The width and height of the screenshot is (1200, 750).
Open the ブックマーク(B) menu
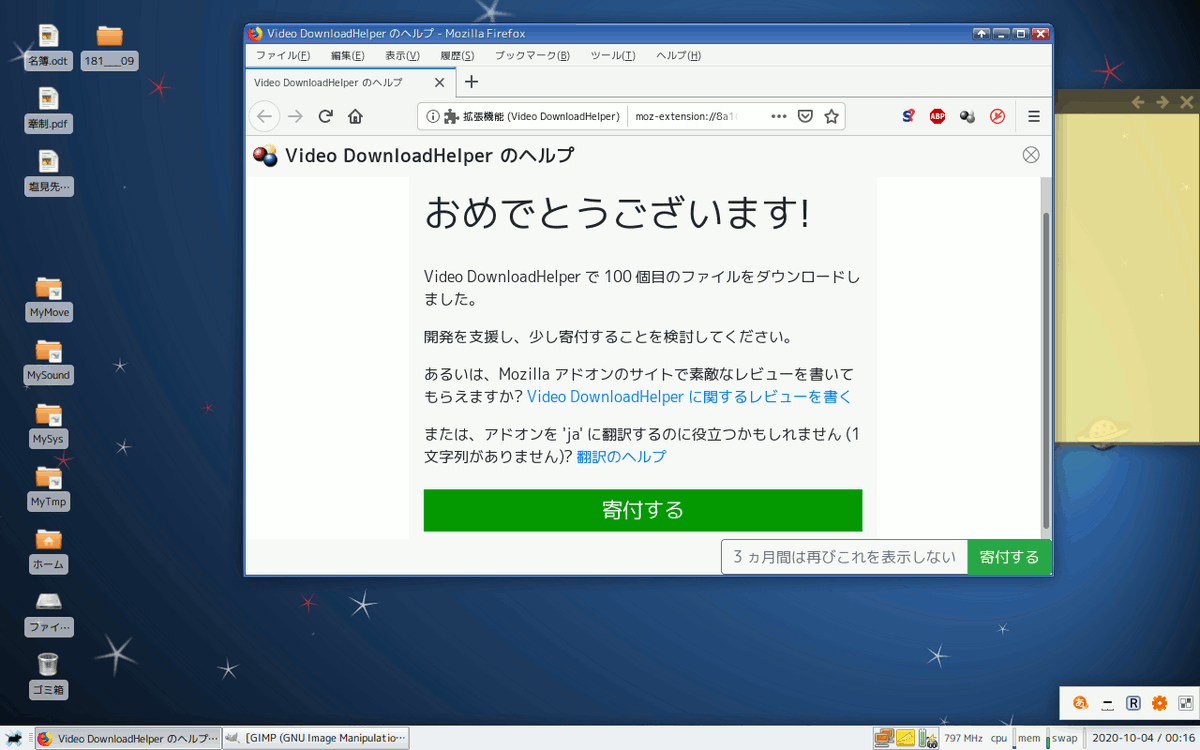coord(532,55)
